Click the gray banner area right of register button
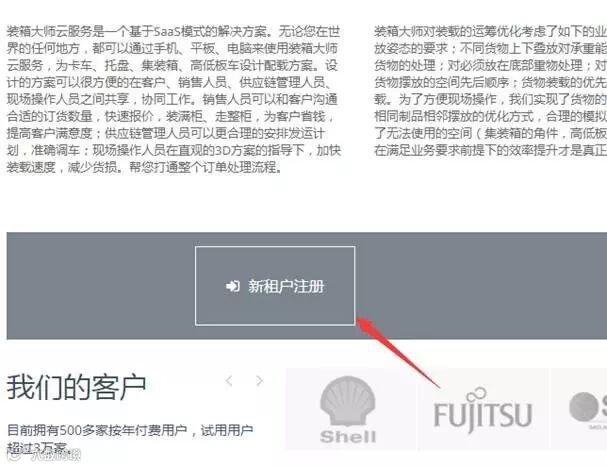Viewport: 607px width, 467px height. (x=481, y=286)
